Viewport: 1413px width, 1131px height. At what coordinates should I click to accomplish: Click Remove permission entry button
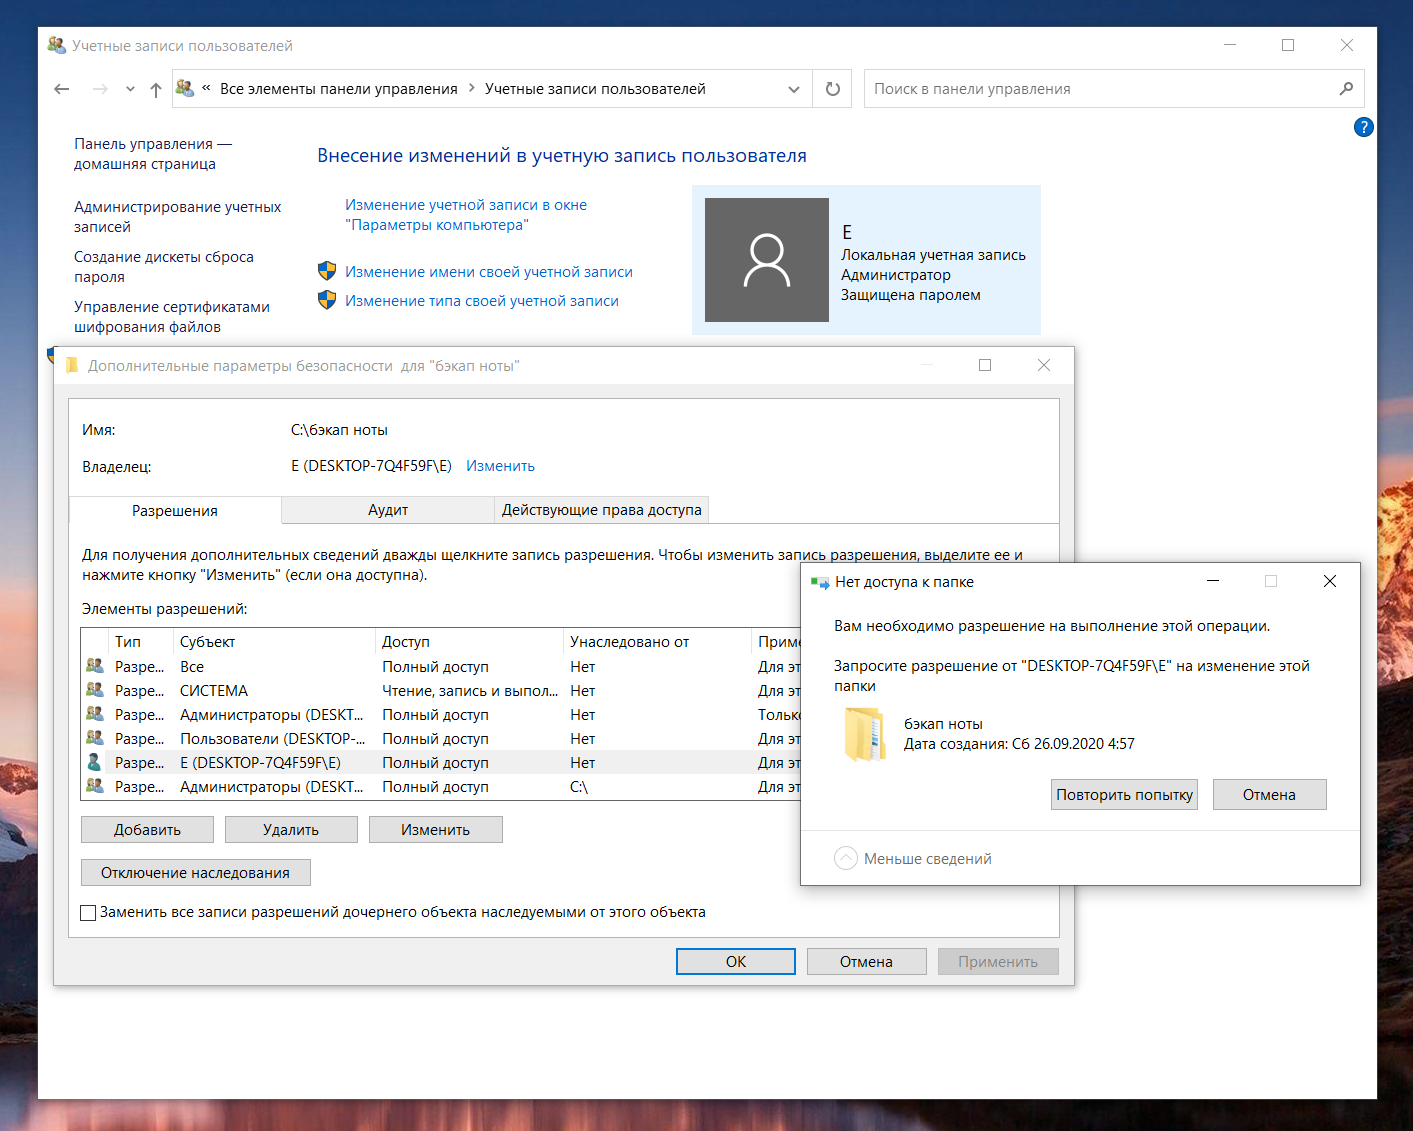(291, 830)
